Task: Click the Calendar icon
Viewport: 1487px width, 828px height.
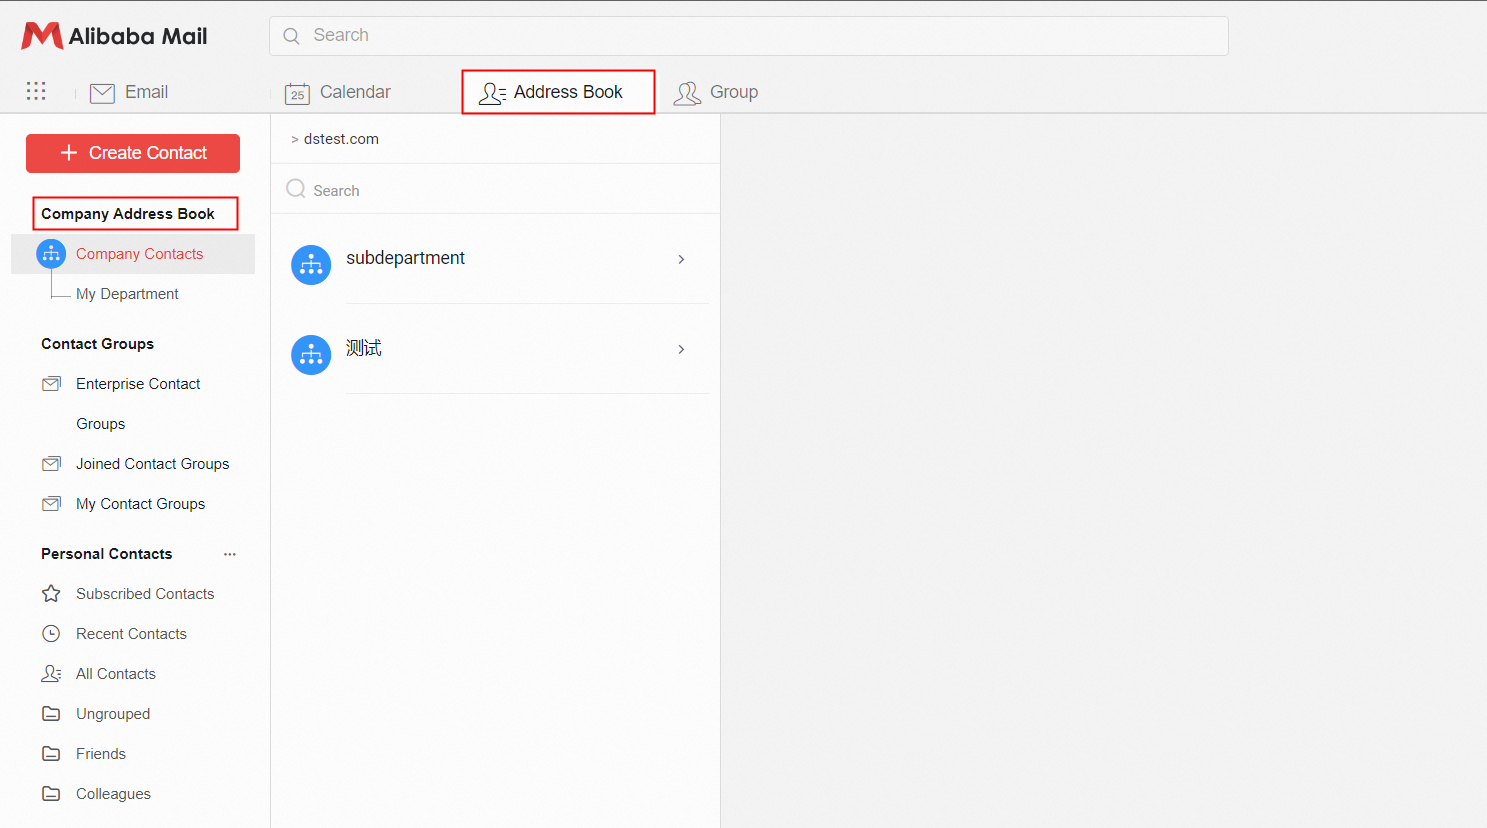Action: click(297, 93)
